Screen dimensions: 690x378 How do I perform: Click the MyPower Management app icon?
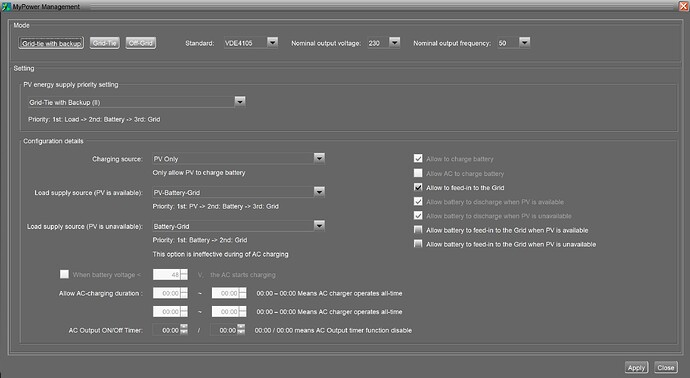pos(6,7)
